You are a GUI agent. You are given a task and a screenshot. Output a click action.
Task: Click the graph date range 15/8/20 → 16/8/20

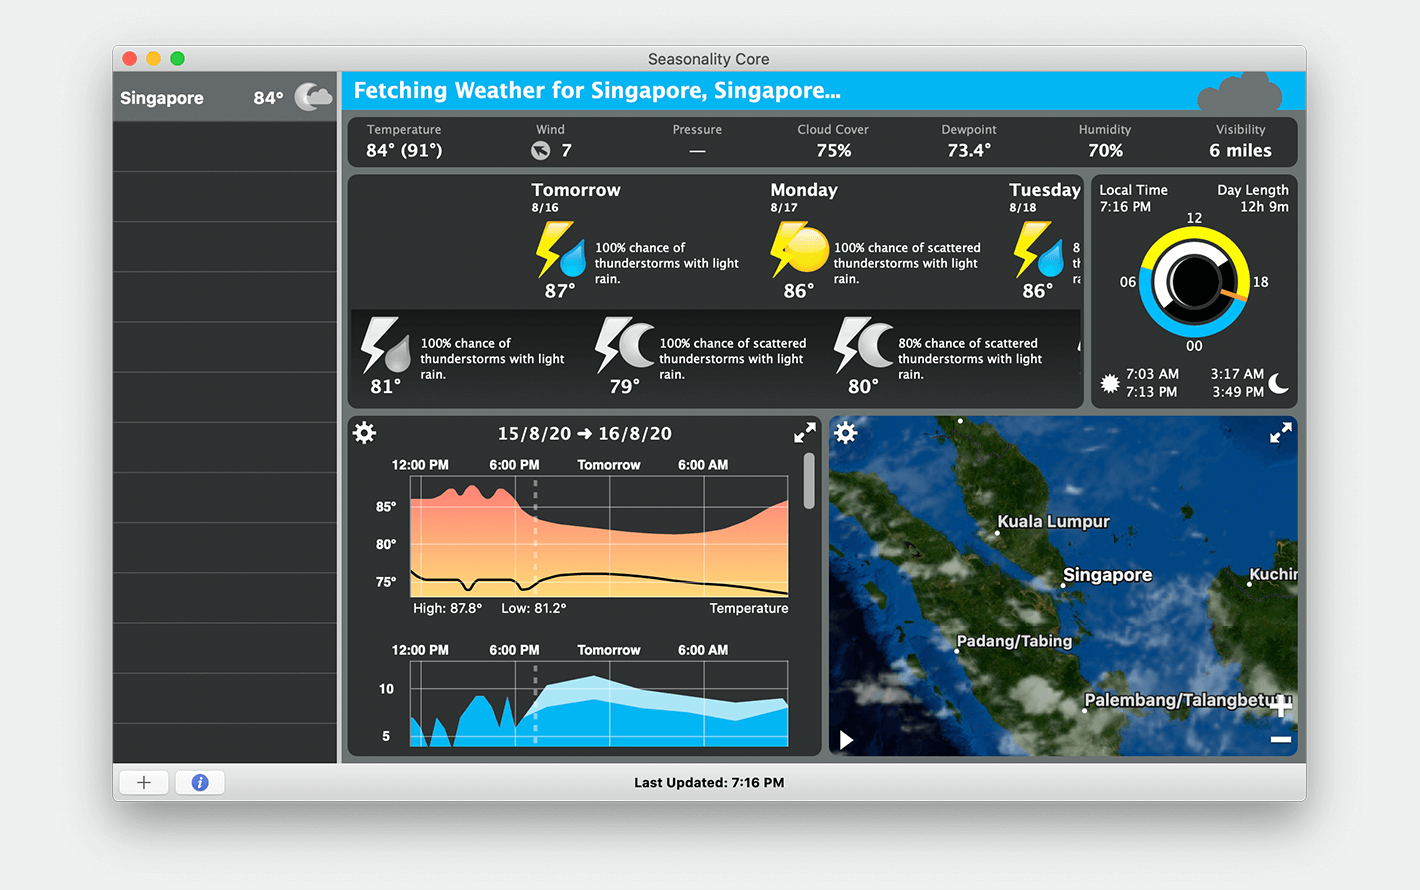point(585,434)
